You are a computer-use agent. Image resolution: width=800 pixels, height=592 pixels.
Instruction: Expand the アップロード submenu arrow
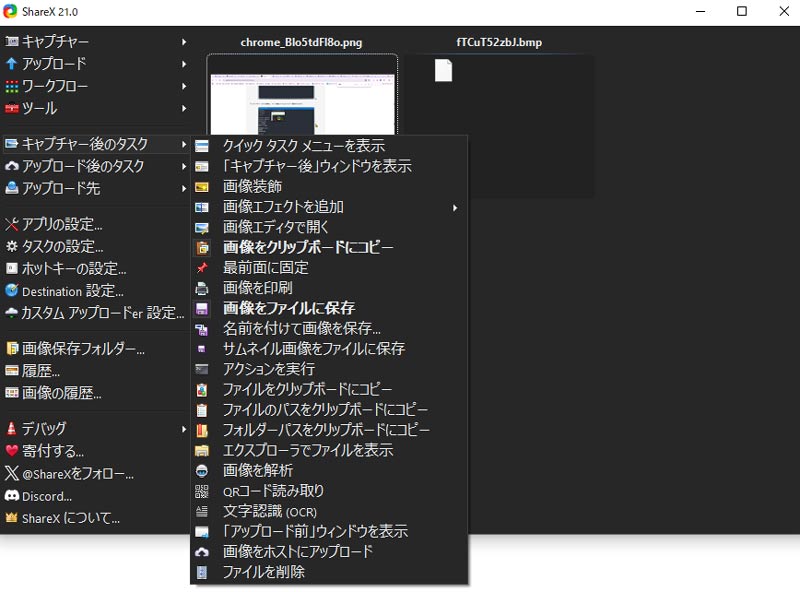click(184, 64)
